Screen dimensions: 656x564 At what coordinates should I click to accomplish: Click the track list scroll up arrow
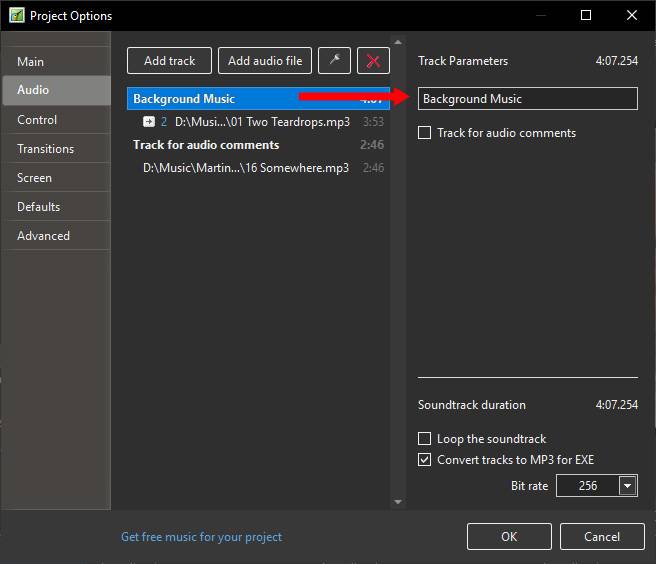pos(398,42)
